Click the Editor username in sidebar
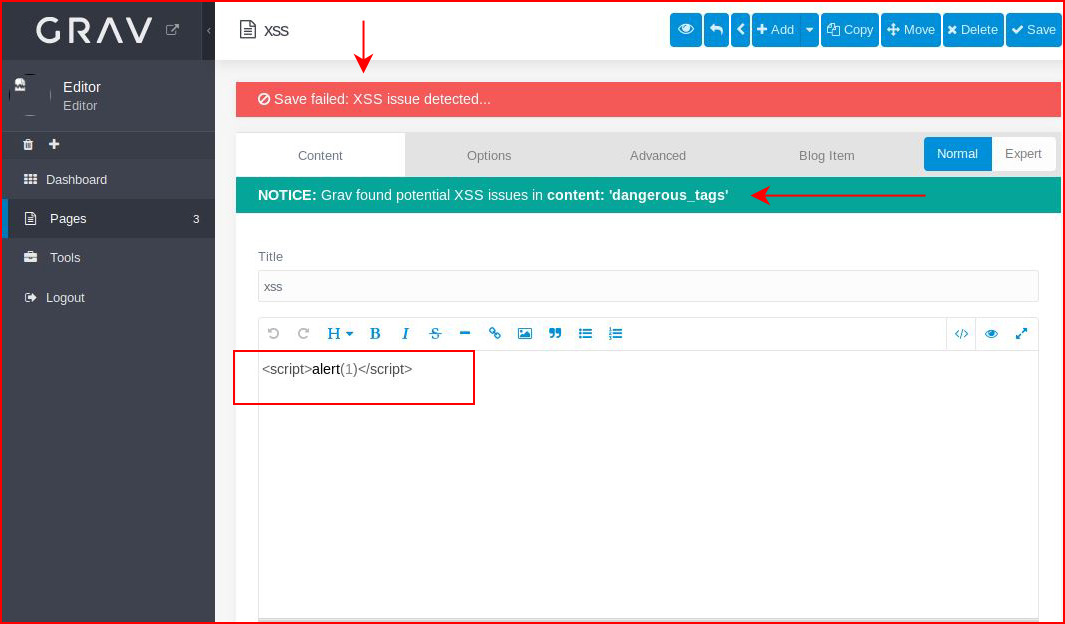 pyautogui.click(x=82, y=87)
